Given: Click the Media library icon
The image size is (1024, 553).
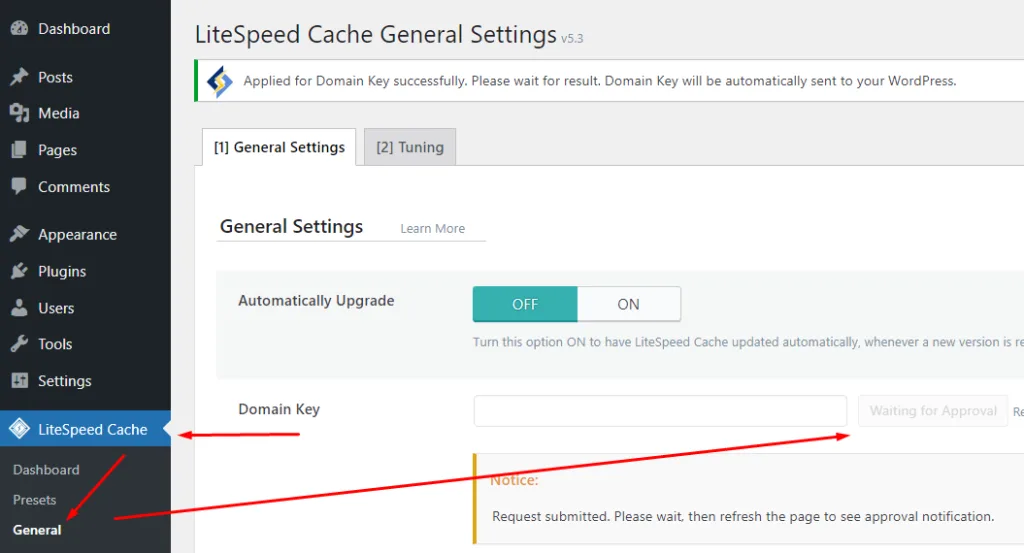Looking at the screenshot, I should pos(19,113).
